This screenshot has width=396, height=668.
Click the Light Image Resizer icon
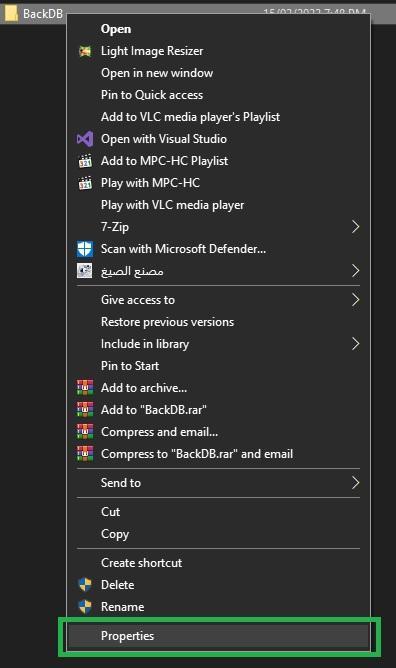[x=85, y=52]
